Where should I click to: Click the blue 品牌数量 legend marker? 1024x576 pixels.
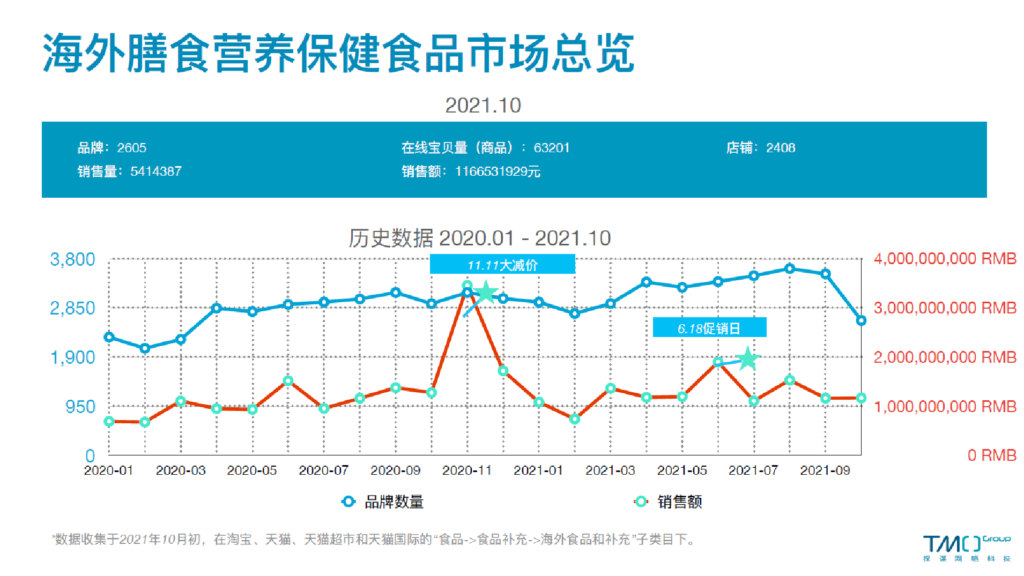pos(349,502)
